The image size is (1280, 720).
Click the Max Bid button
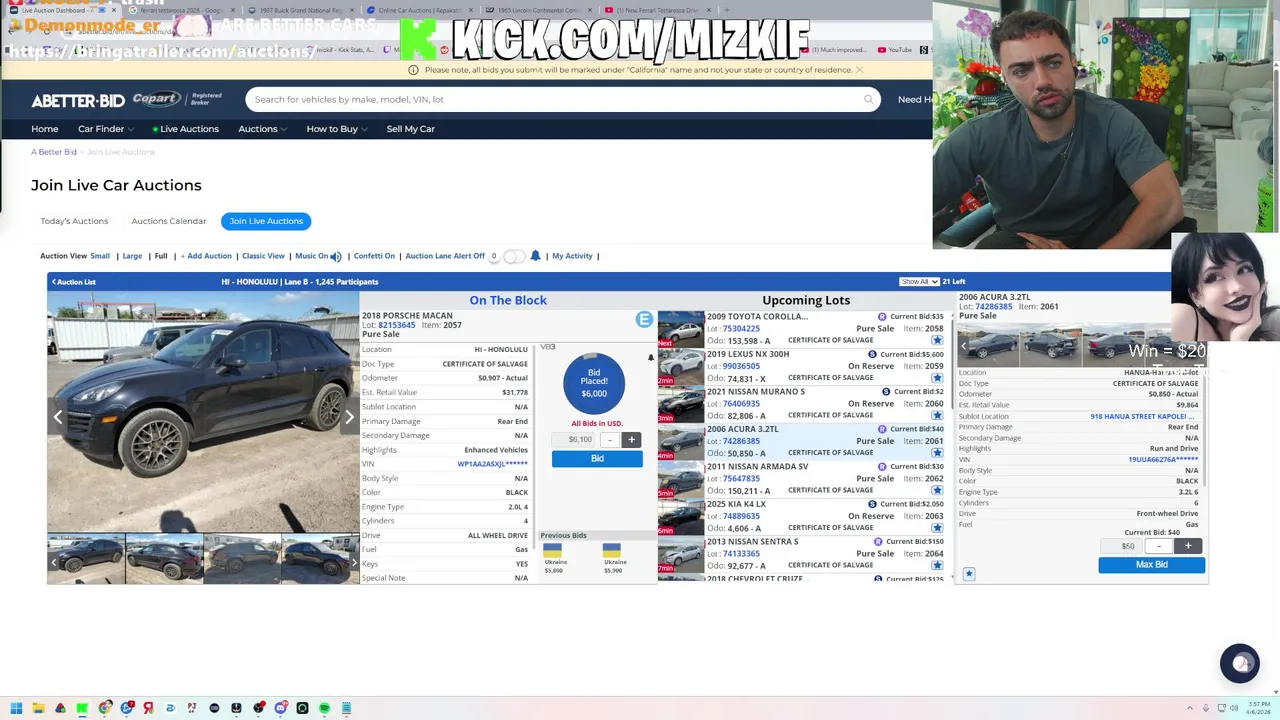1152,565
